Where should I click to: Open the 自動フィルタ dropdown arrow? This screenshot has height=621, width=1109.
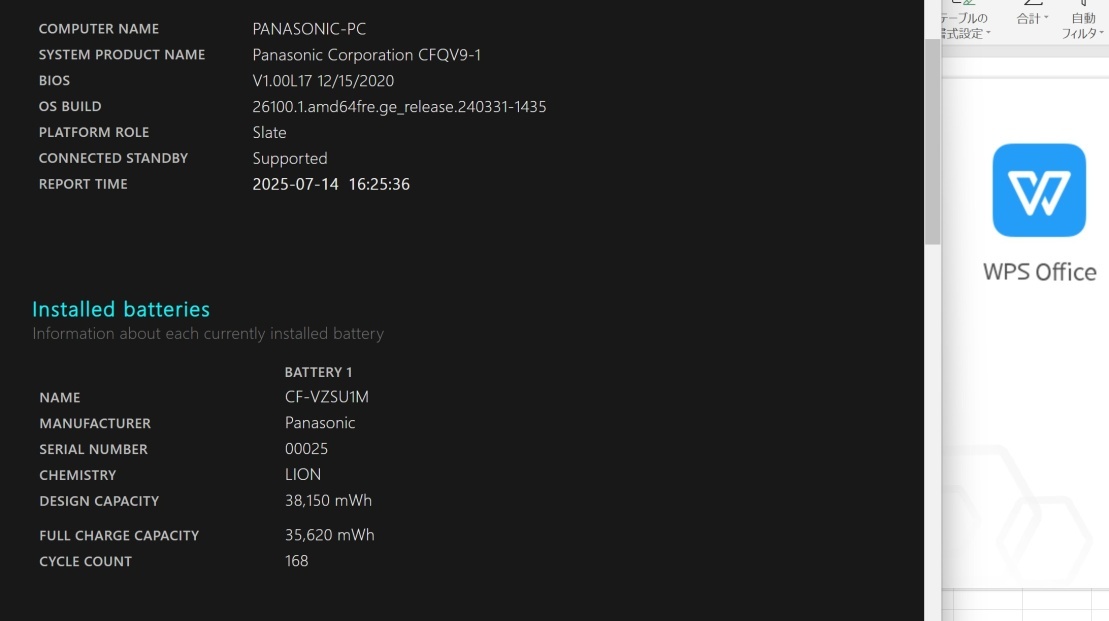pos(1101,33)
